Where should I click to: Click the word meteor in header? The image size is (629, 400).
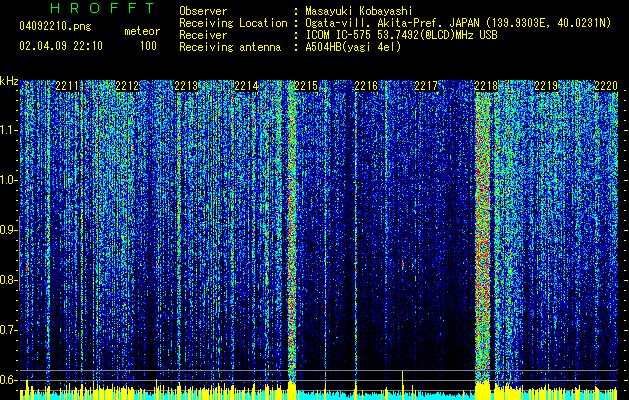coord(142,31)
